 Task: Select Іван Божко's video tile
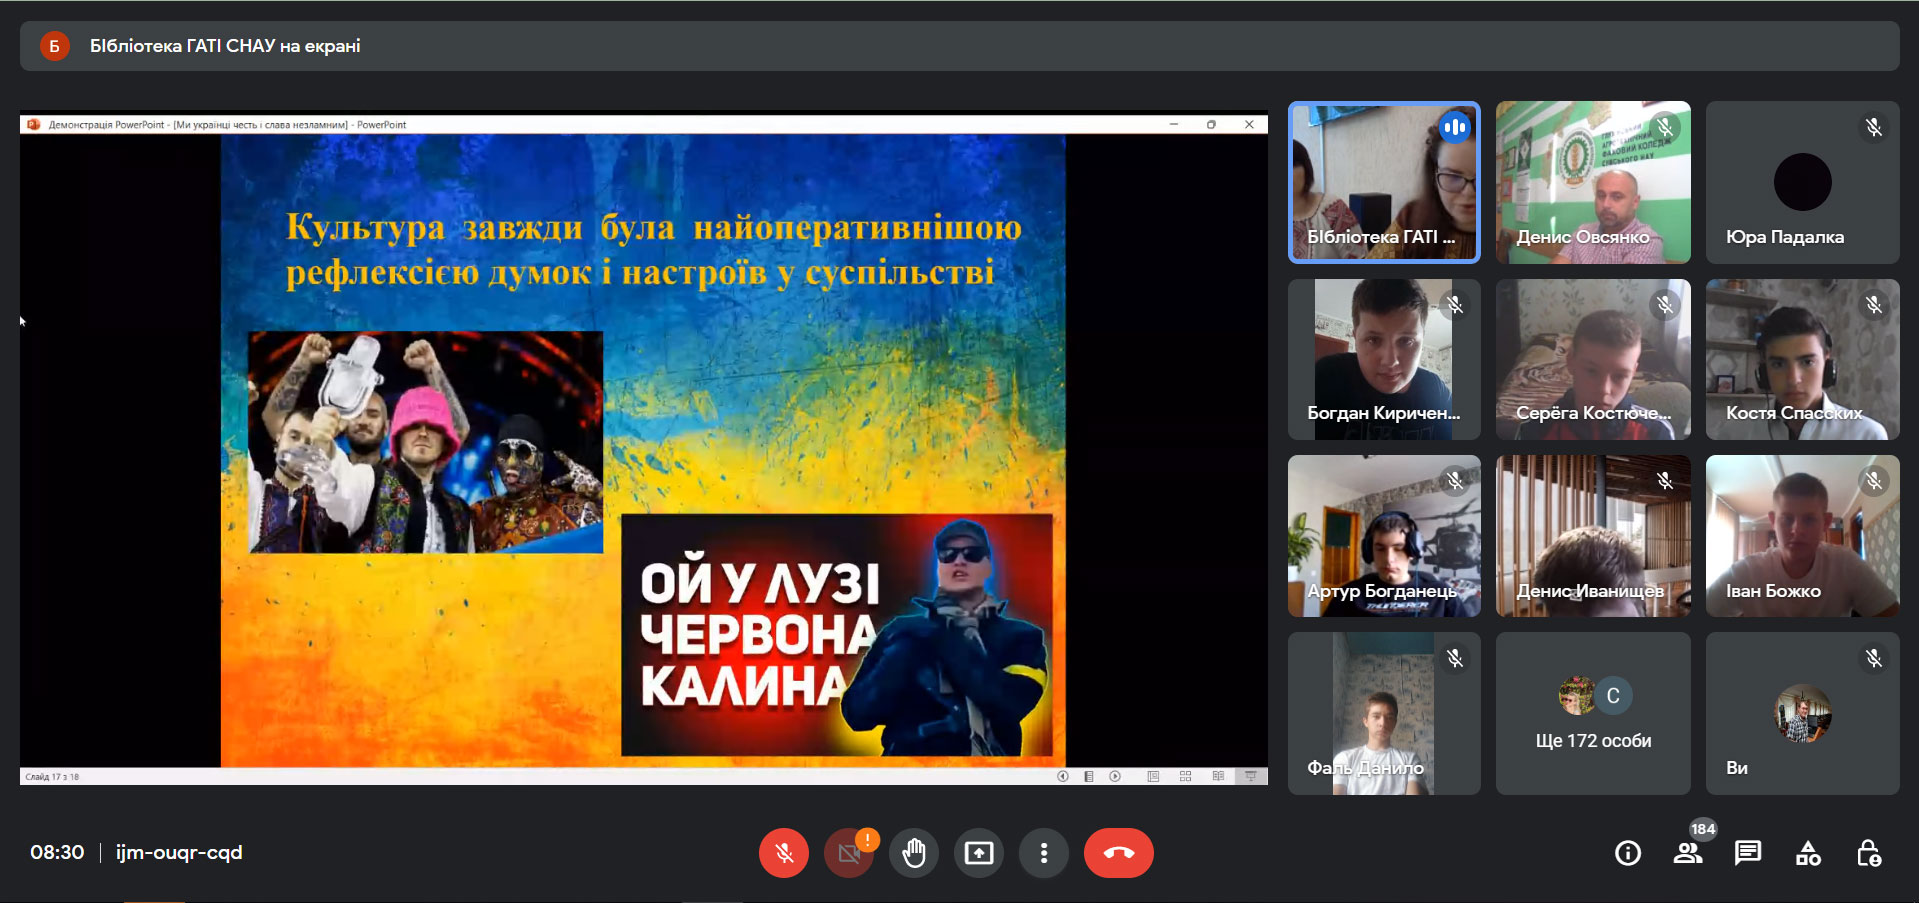1803,536
